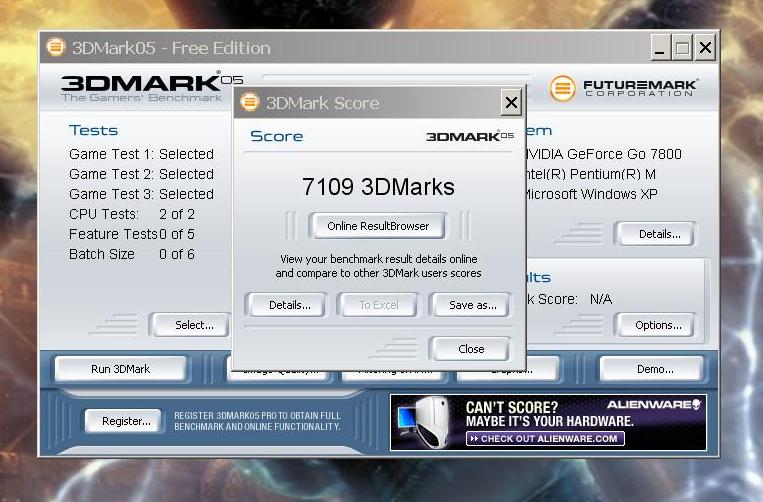This screenshot has height=502, width=763.
Task: Click the 3DMark Score dialog orange icon
Action: click(250, 102)
